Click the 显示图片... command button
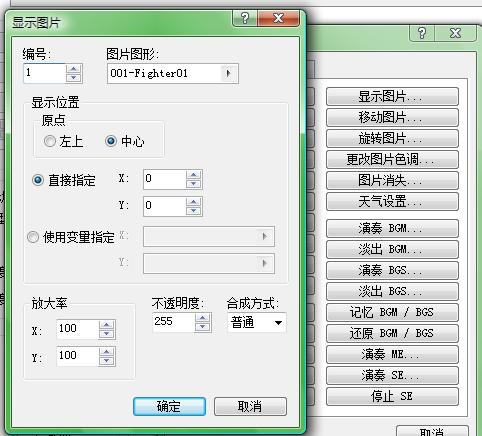The image size is (482, 436). [x=392, y=97]
